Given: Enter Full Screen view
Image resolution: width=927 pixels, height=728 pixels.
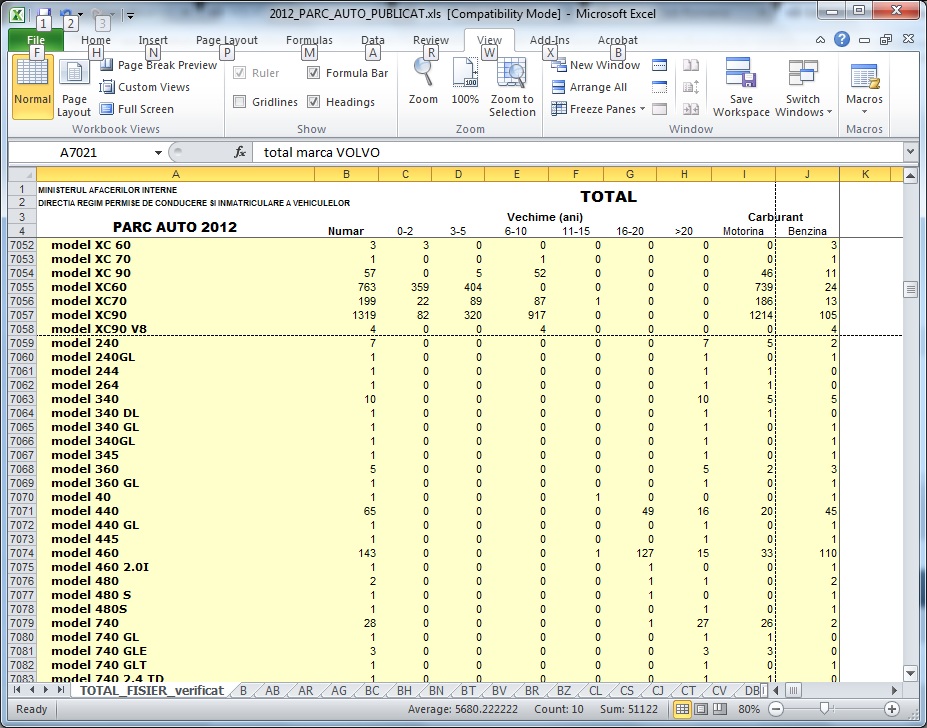Looking at the screenshot, I should [x=137, y=109].
